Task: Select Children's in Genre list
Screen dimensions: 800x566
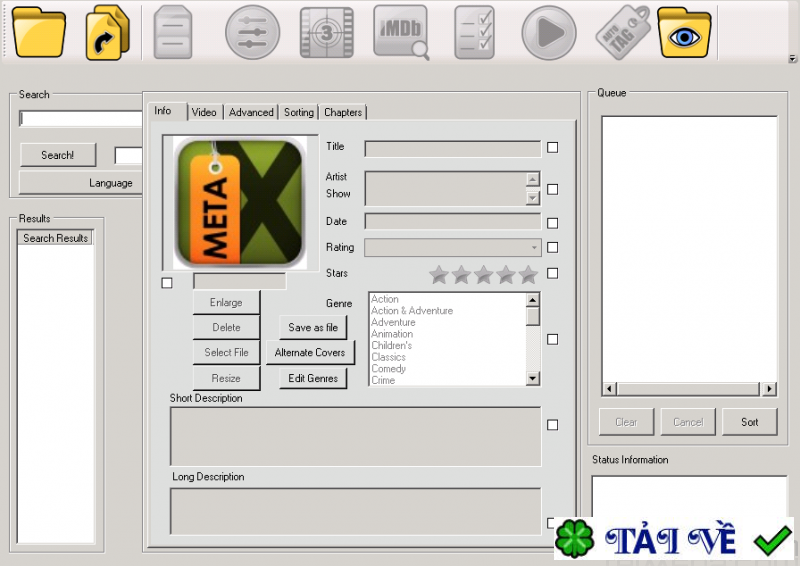Action: [x=391, y=346]
